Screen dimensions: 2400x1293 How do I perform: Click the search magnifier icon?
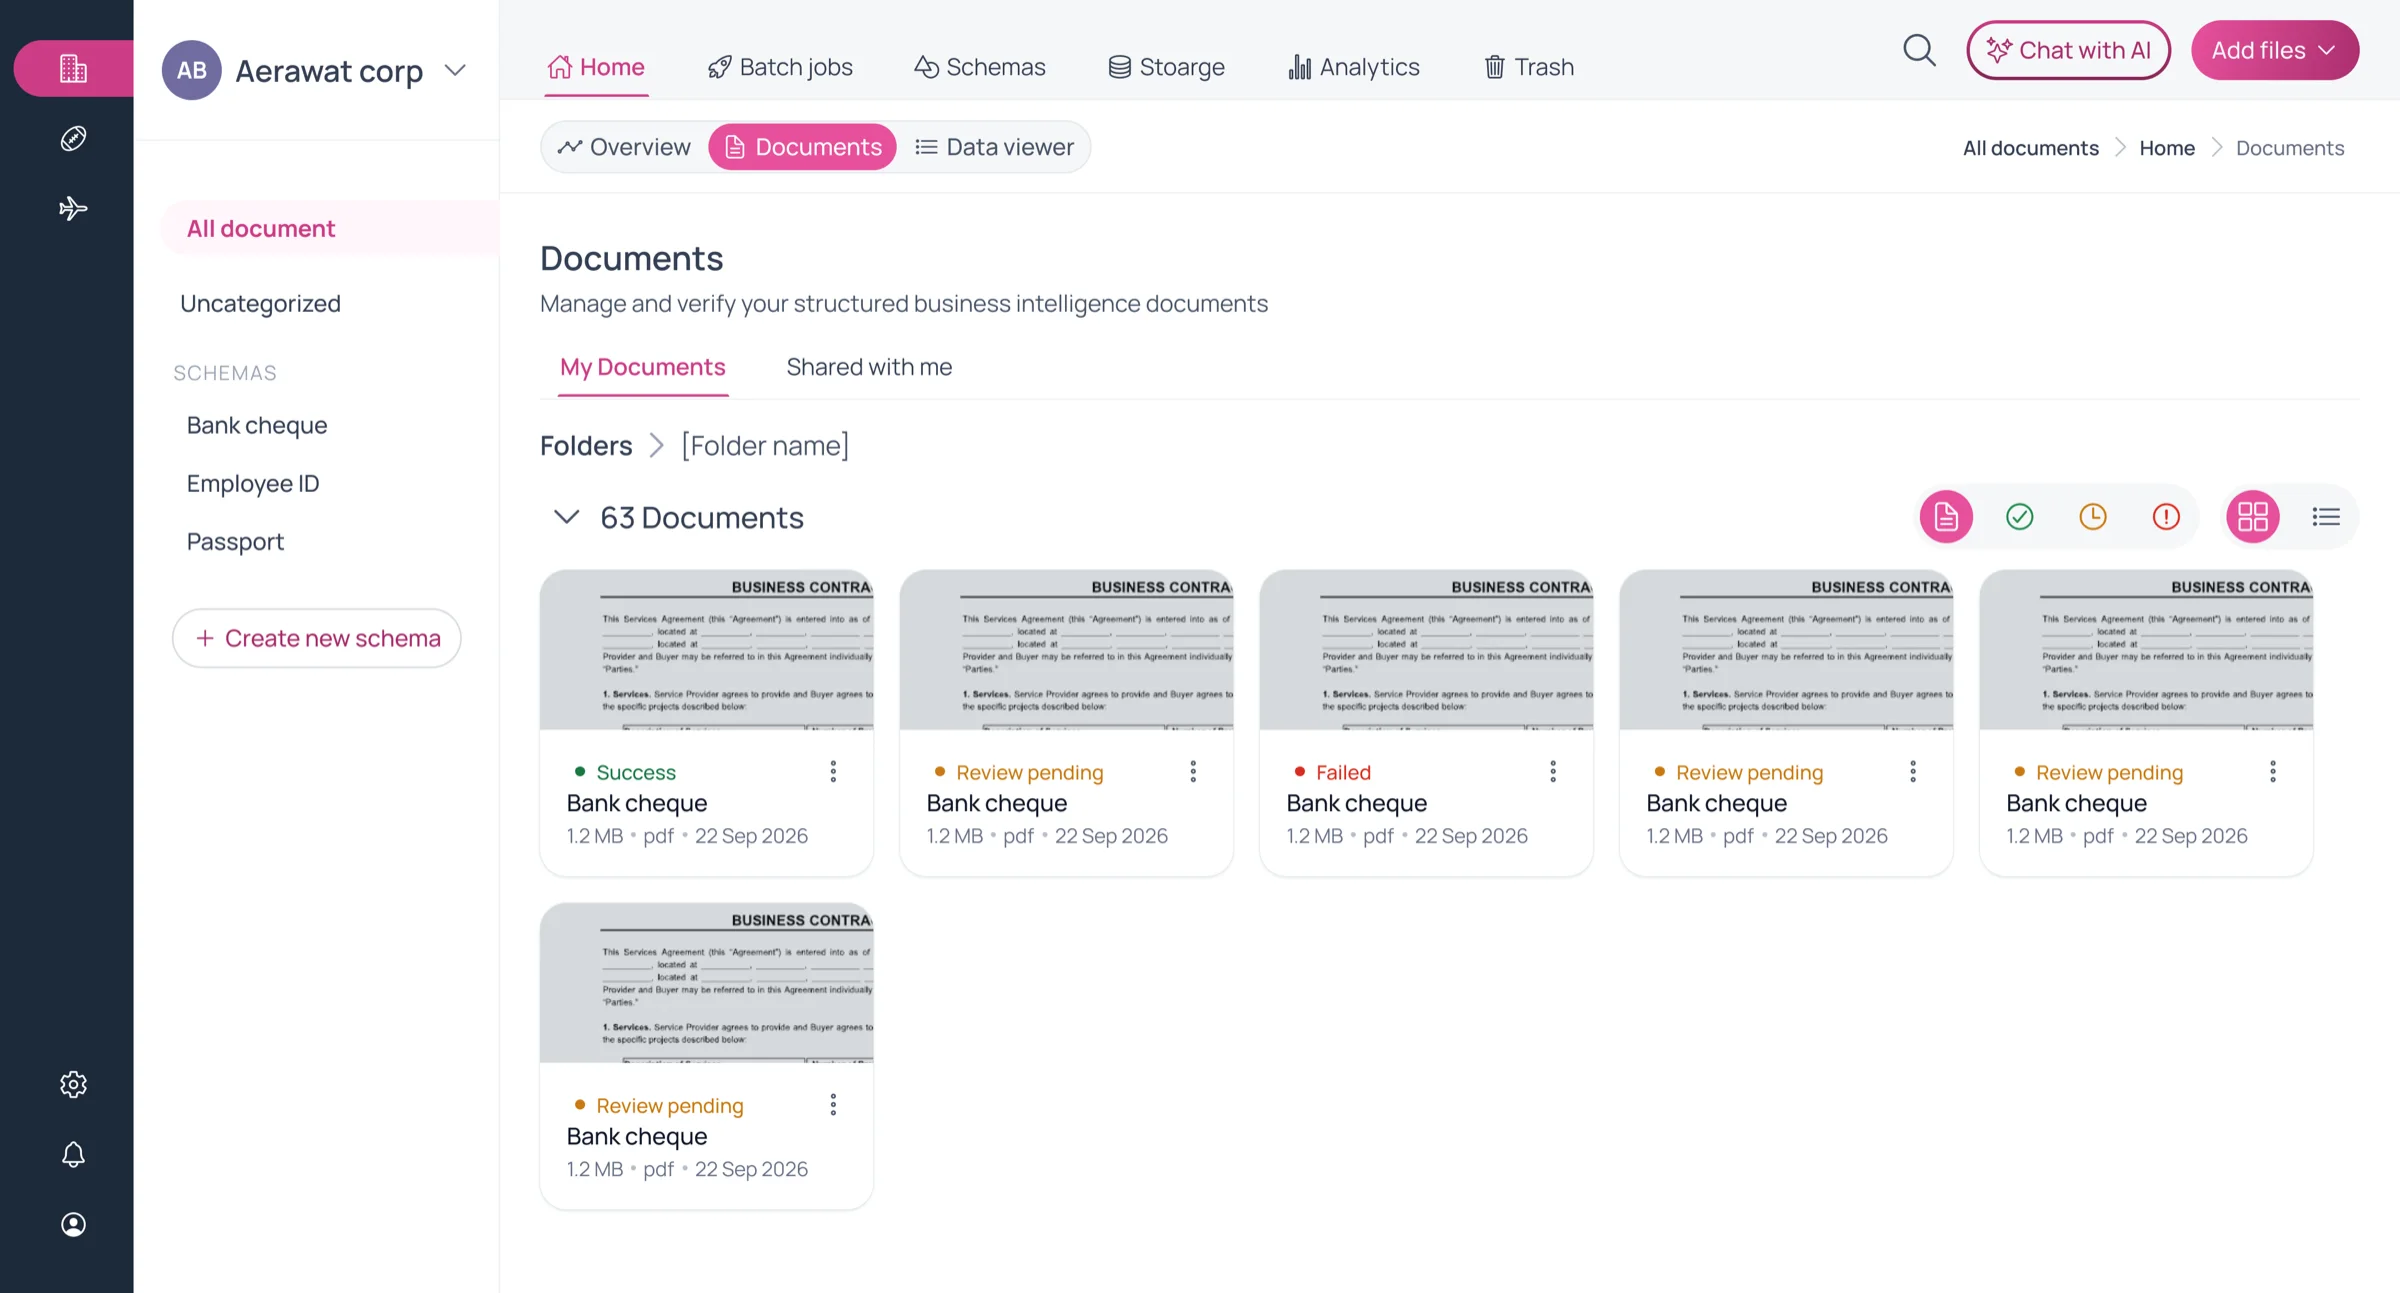coord(1919,50)
